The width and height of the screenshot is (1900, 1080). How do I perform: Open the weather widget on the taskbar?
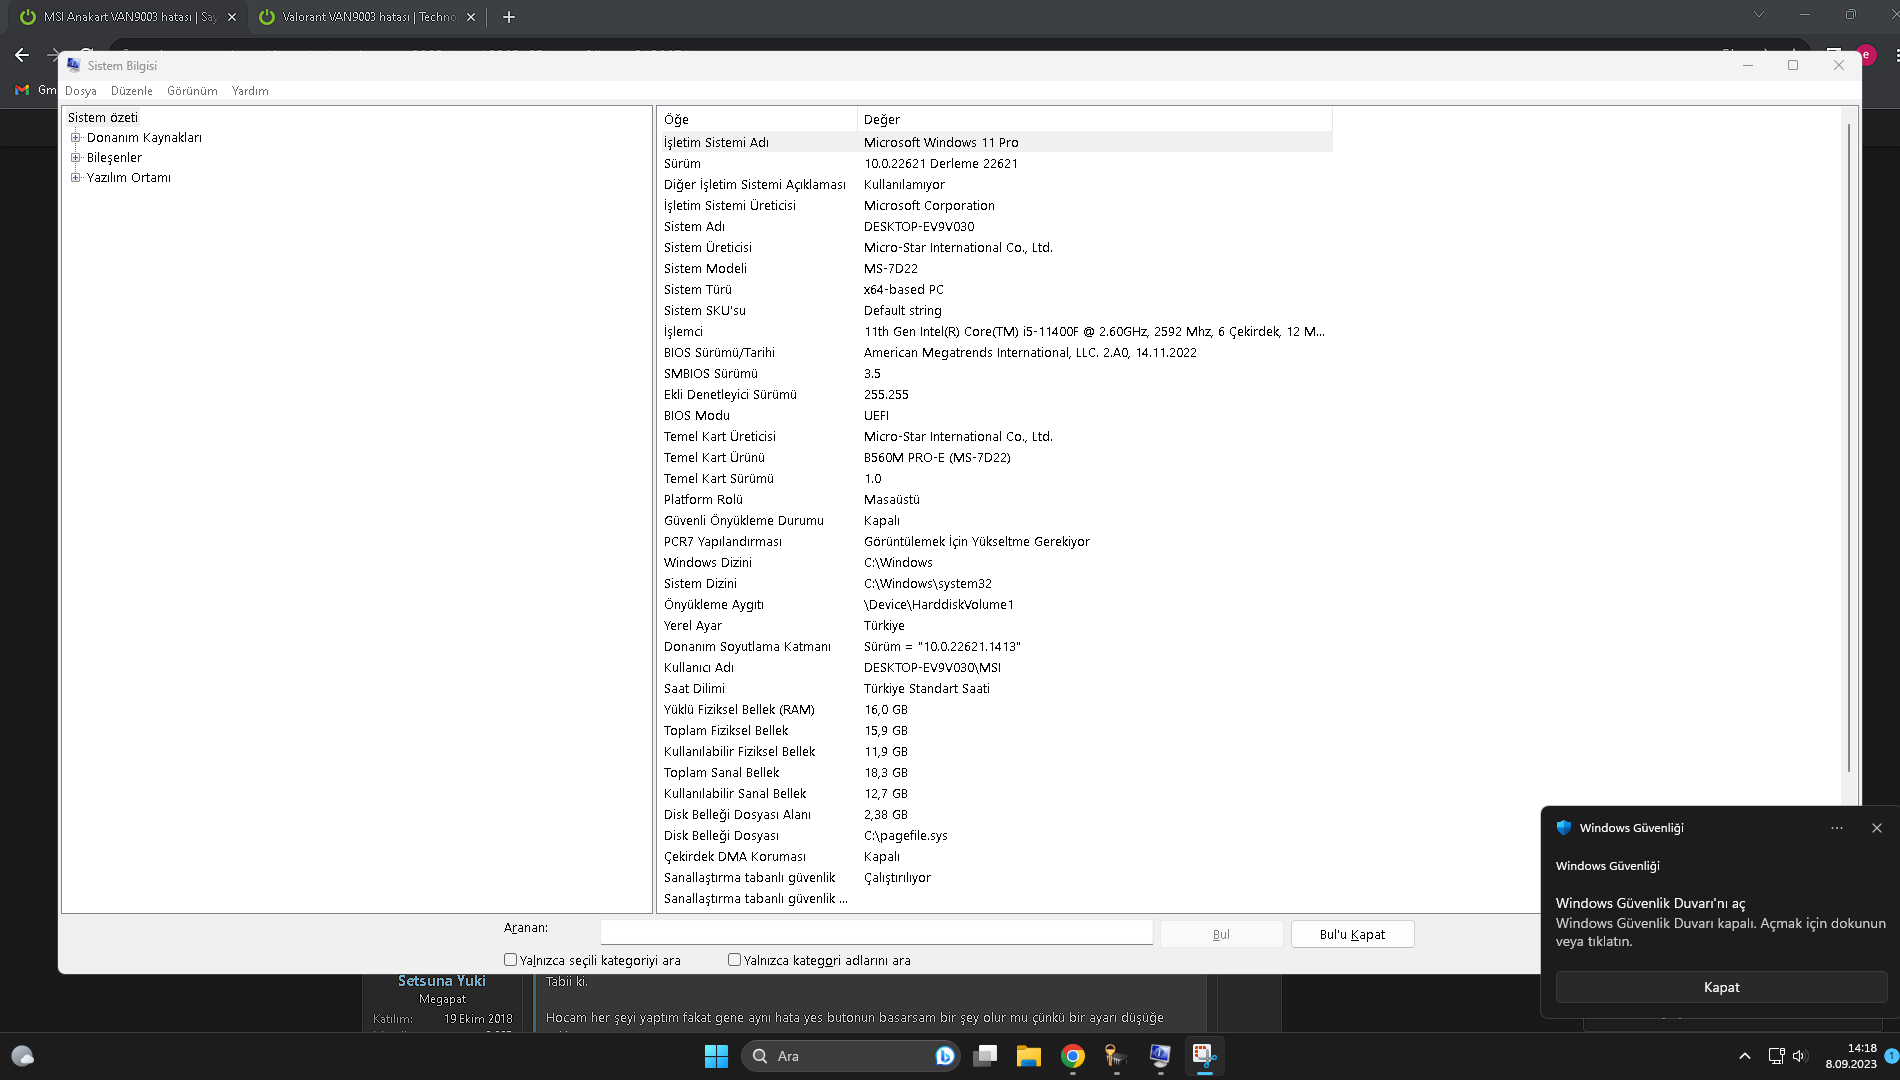[x=22, y=1056]
